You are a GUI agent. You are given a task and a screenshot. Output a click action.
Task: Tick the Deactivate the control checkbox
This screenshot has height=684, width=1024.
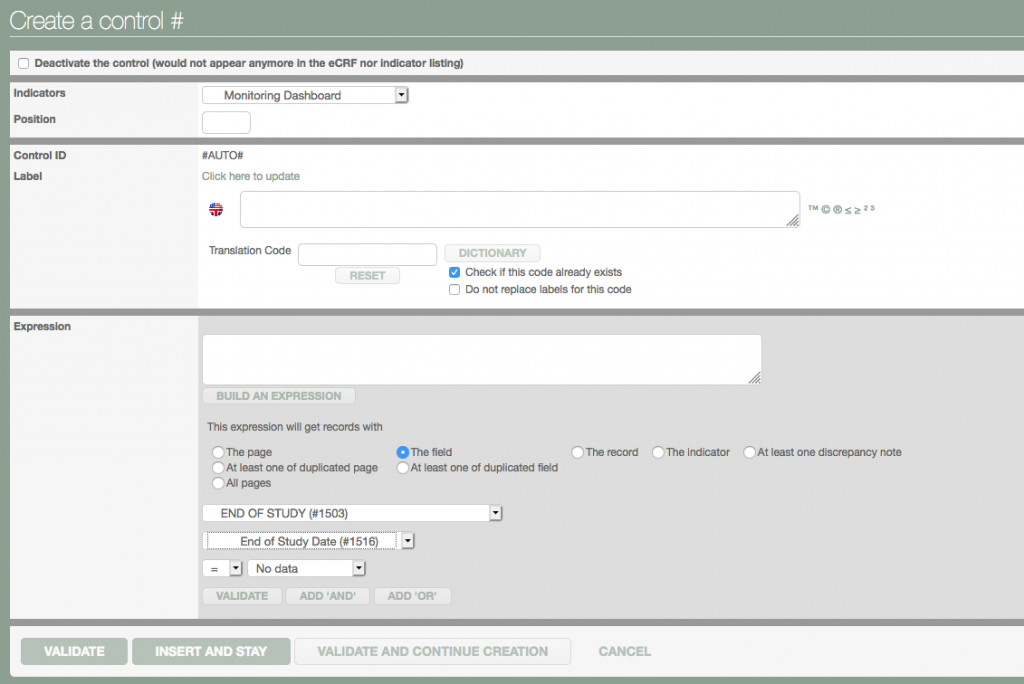[24, 63]
